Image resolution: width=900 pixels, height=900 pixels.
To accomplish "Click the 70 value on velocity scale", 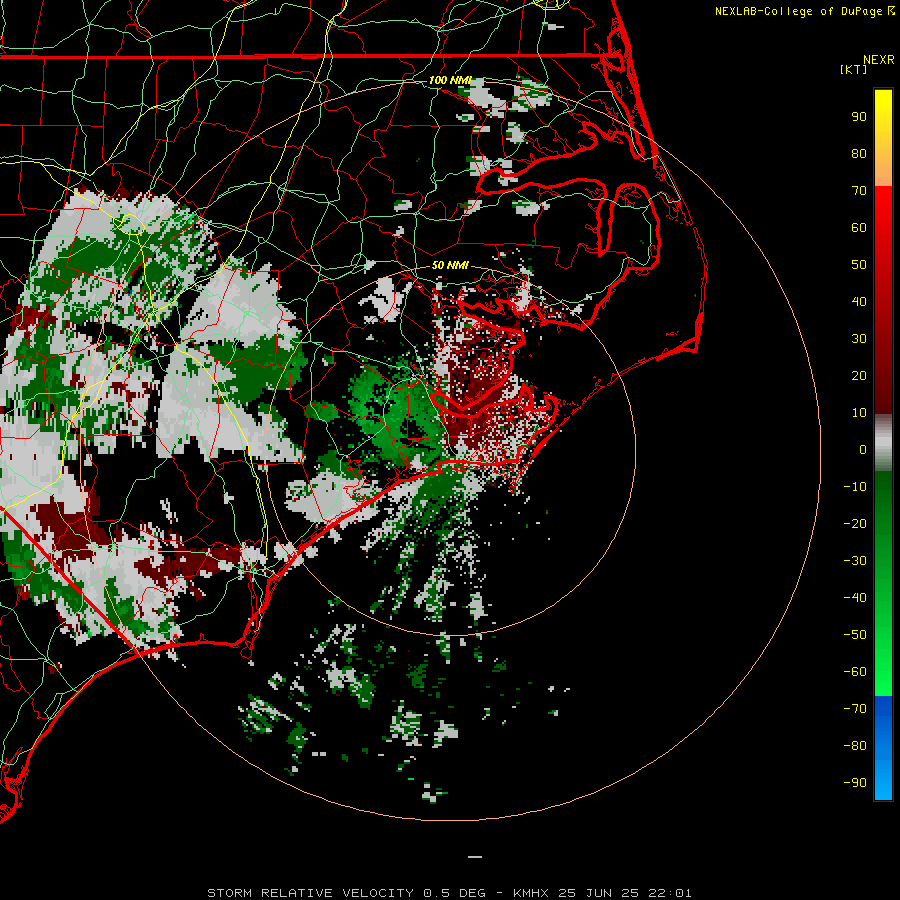I will click(x=859, y=191).
